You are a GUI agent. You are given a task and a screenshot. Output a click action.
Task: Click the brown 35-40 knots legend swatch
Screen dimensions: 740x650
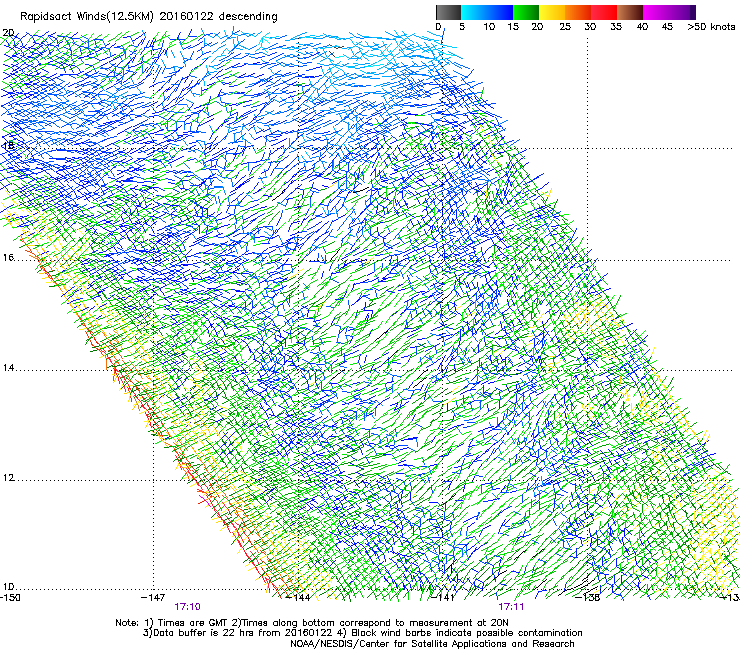click(x=630, y=12)
